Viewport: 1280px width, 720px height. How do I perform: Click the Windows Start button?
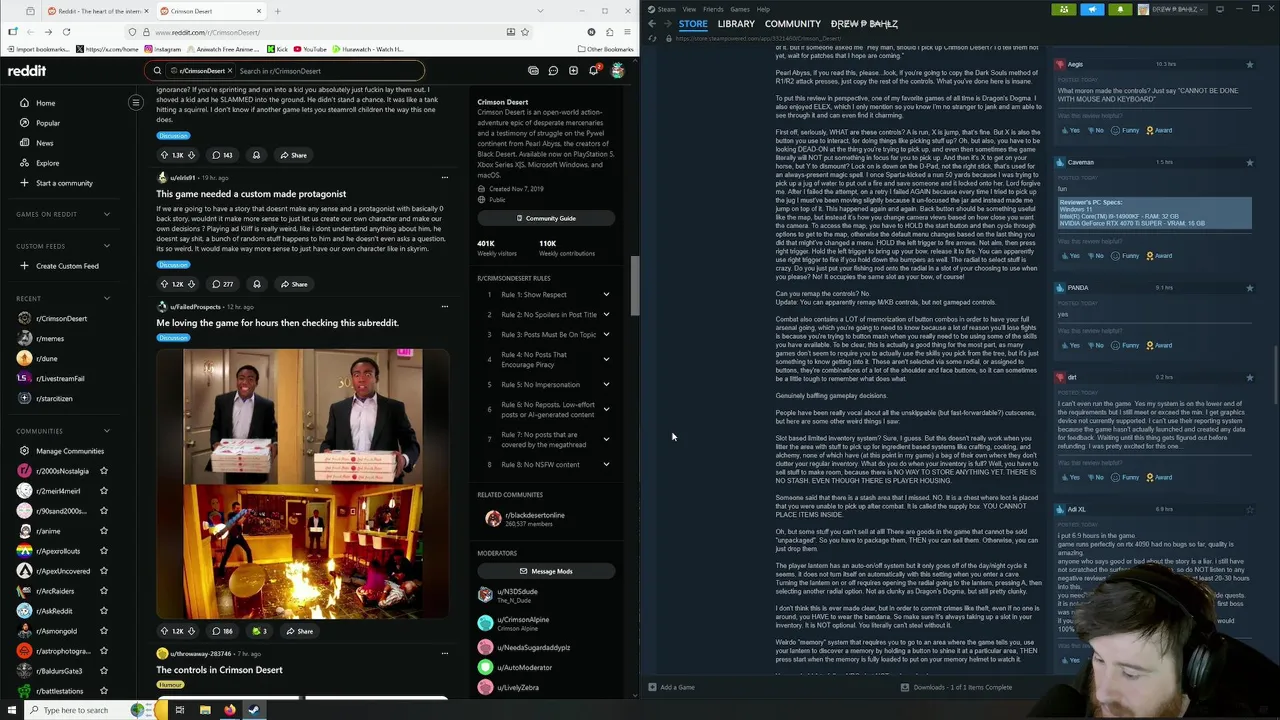(x=13, y=710)
